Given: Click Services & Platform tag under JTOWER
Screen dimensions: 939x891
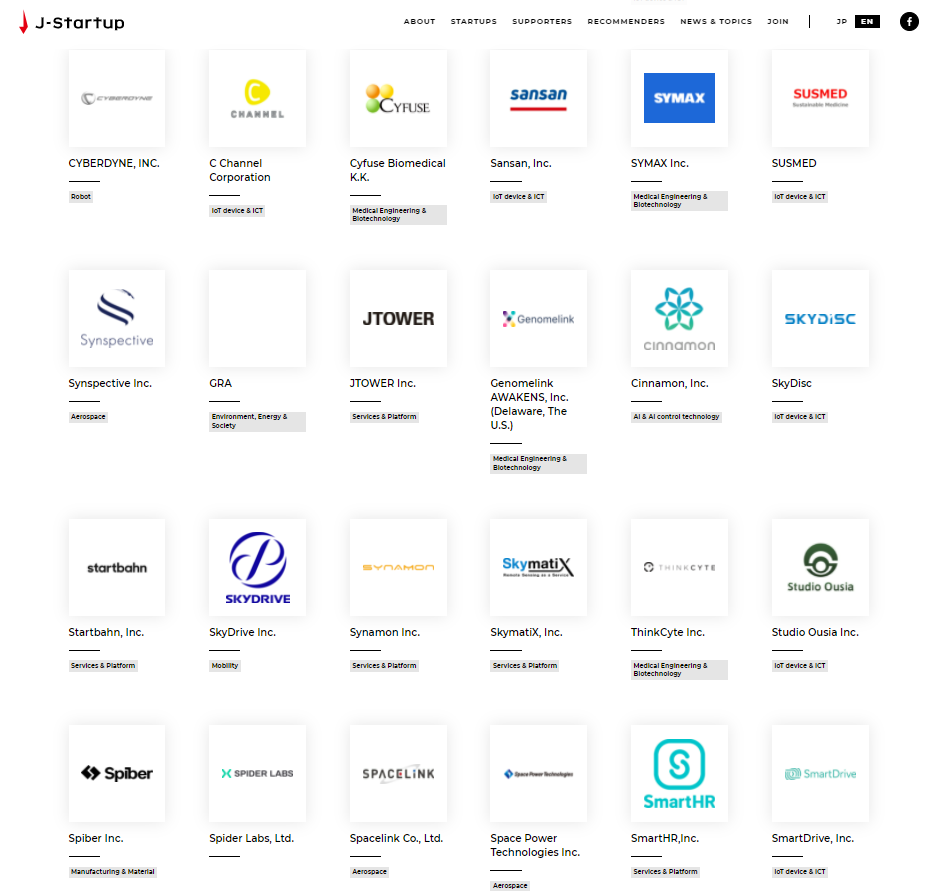Looking at the screenshot, I should pyautogui.click(x=384, y=417).
